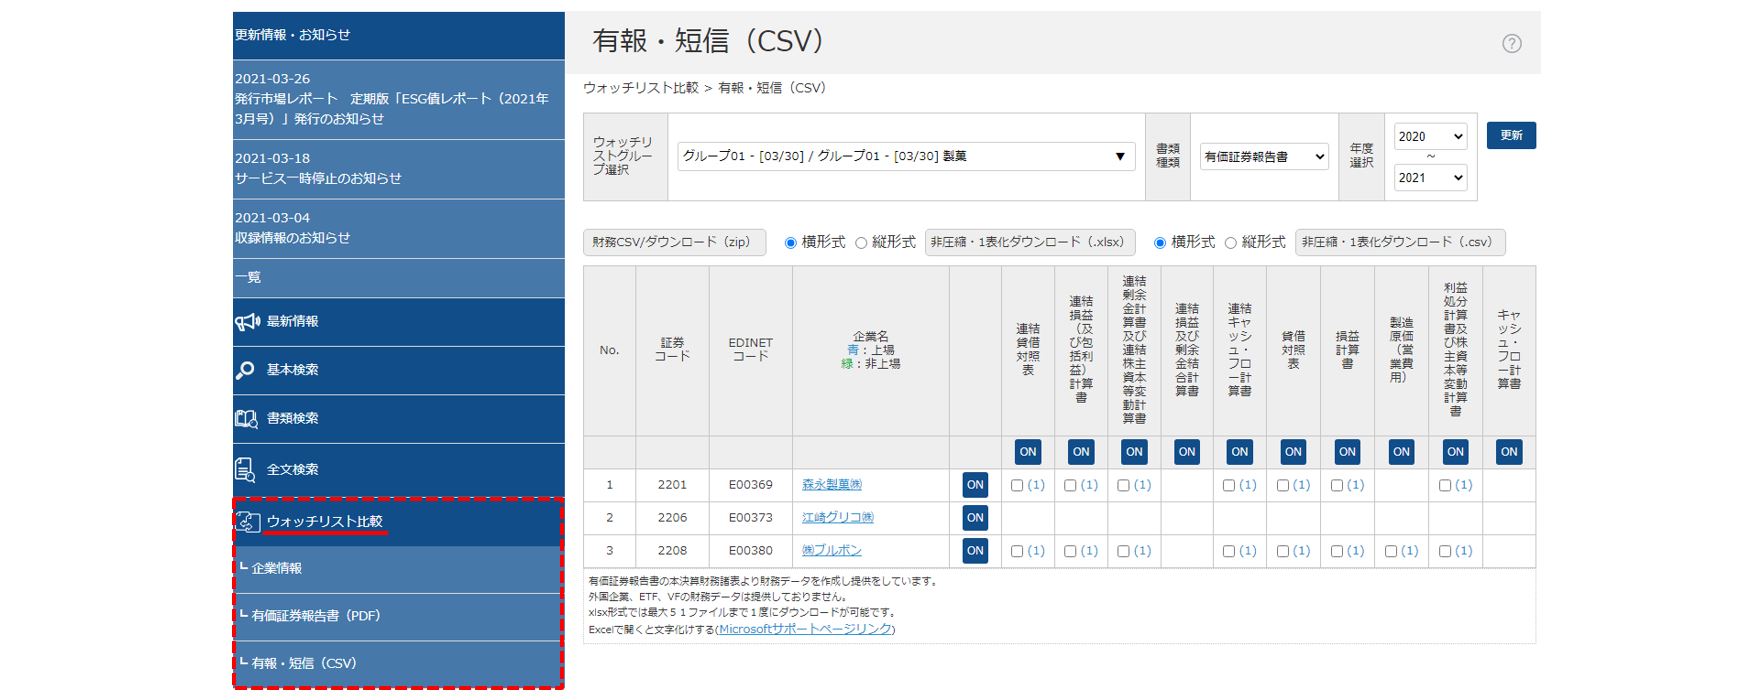The height and width of the screenshot is (700, 1764).
Task: Click the 更新 button
Action: tap(1510, 136)
